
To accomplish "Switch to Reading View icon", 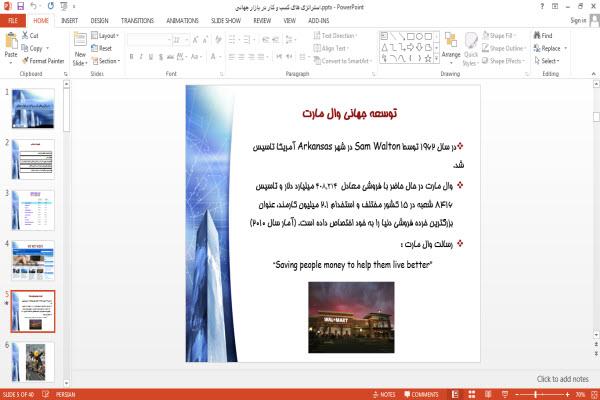I will click(488, 394).
